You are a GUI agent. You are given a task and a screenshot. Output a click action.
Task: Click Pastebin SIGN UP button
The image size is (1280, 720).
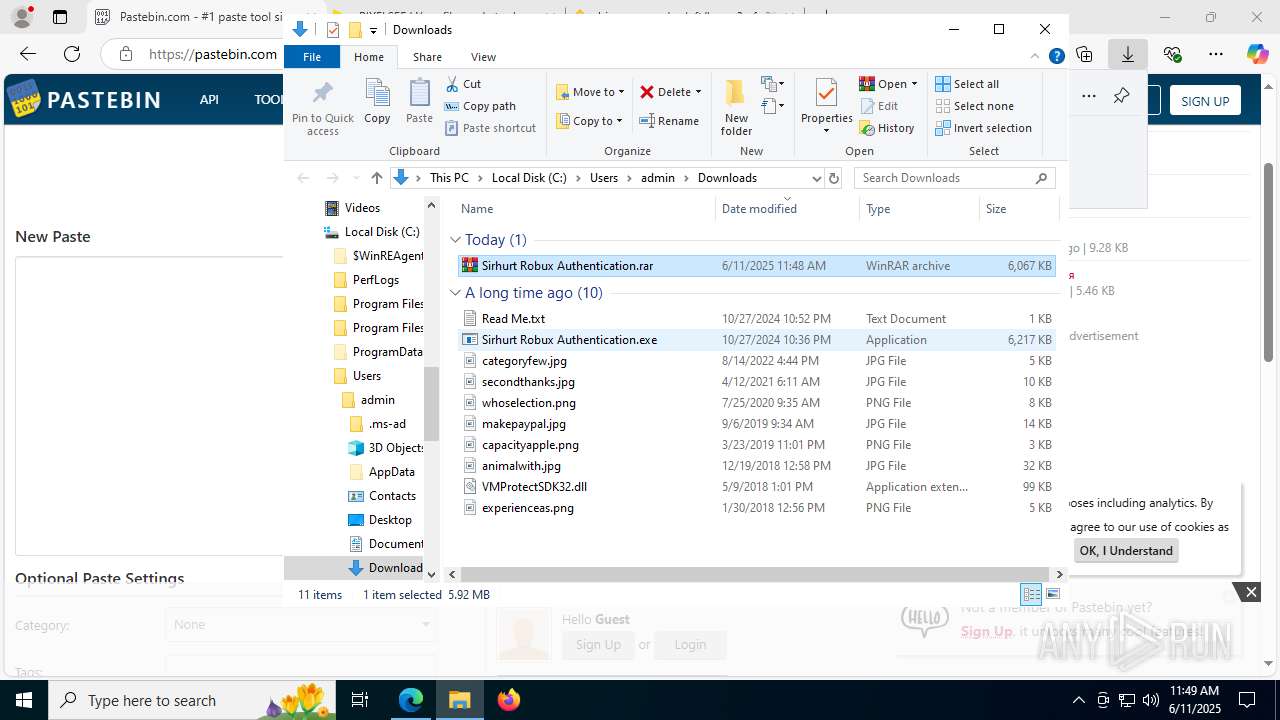pyautogui.click(x=1205, y=101)
